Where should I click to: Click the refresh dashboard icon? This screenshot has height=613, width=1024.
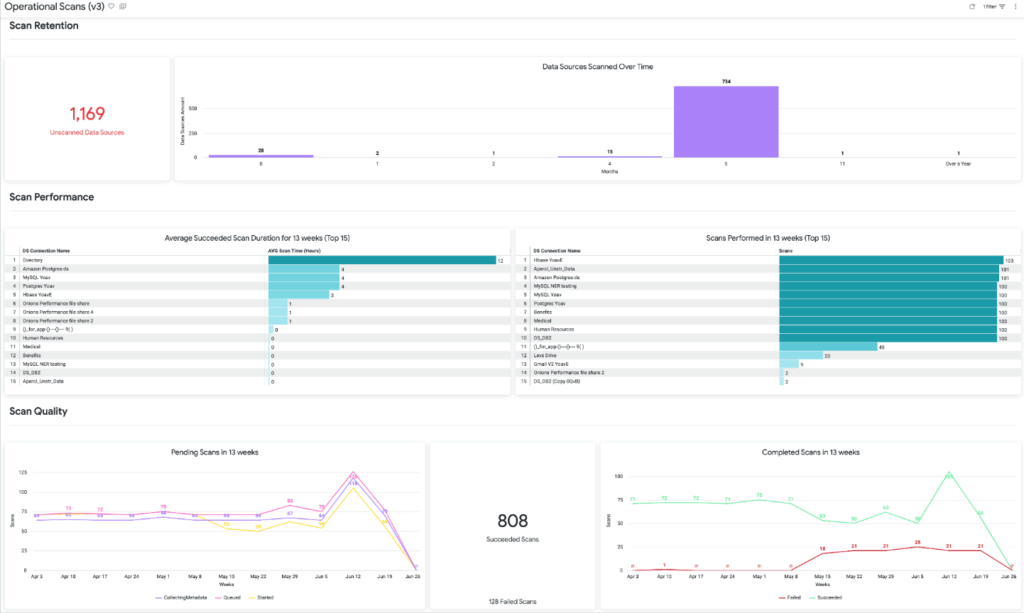972,7
